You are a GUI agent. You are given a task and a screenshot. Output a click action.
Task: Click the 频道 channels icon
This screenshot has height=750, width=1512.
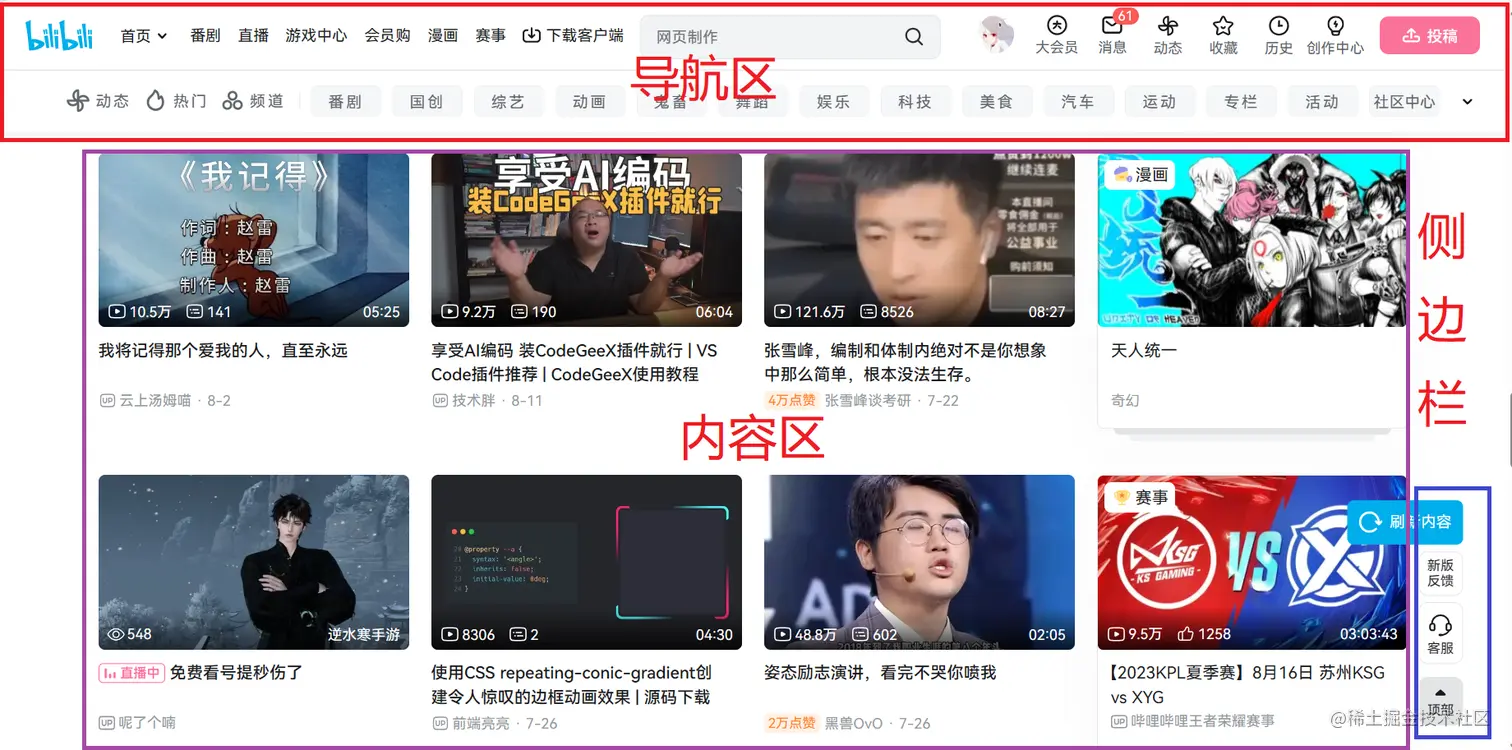[232, 100]
